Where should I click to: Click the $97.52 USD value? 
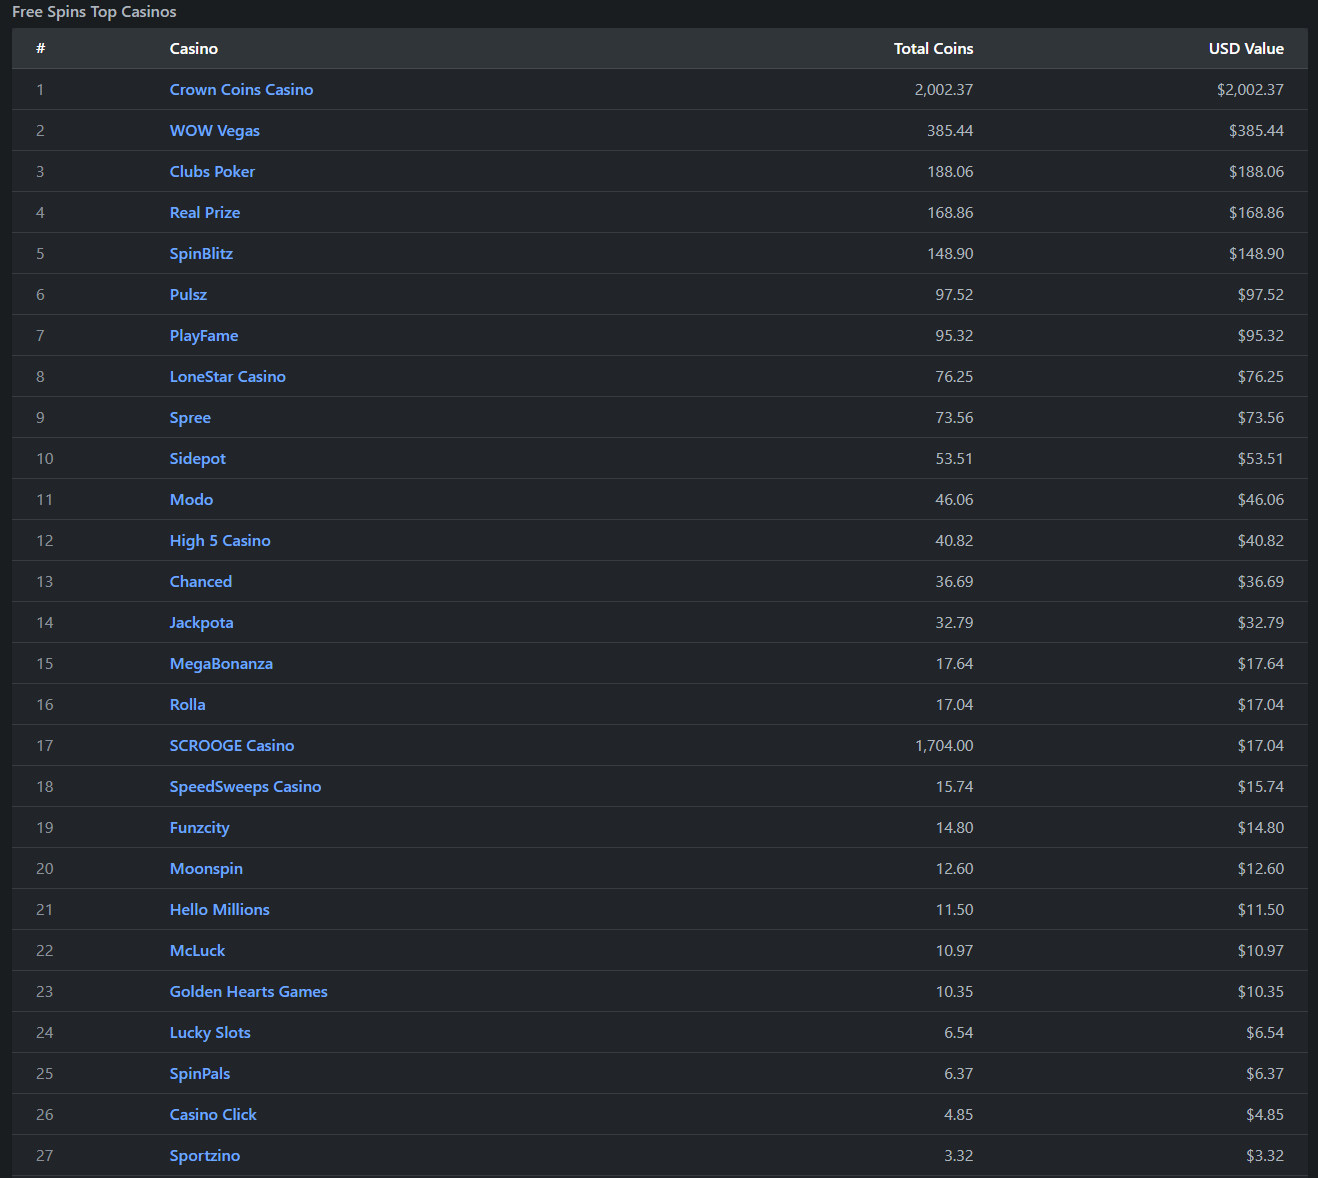coord(1260,294)
